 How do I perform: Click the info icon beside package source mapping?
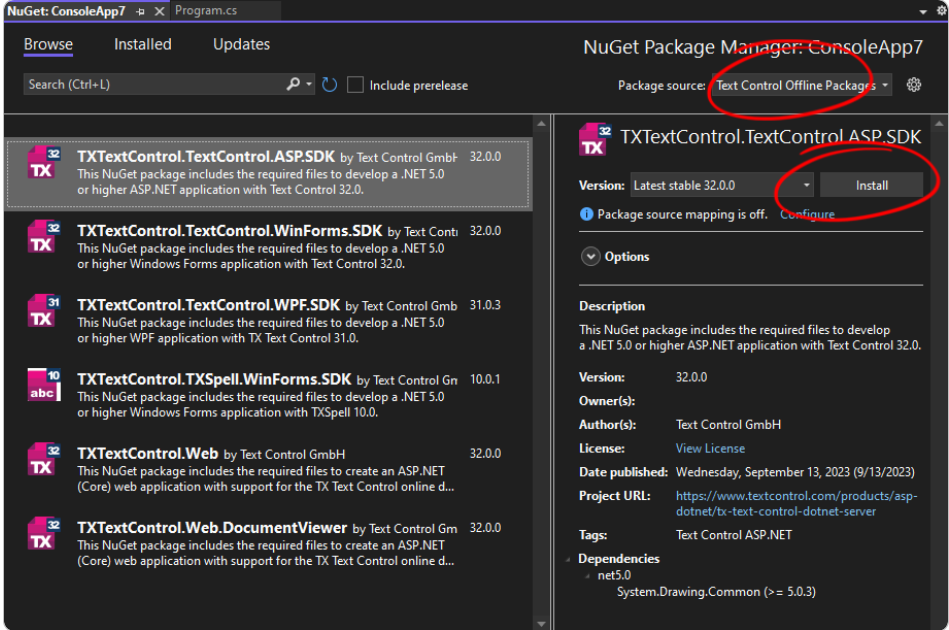586,214
